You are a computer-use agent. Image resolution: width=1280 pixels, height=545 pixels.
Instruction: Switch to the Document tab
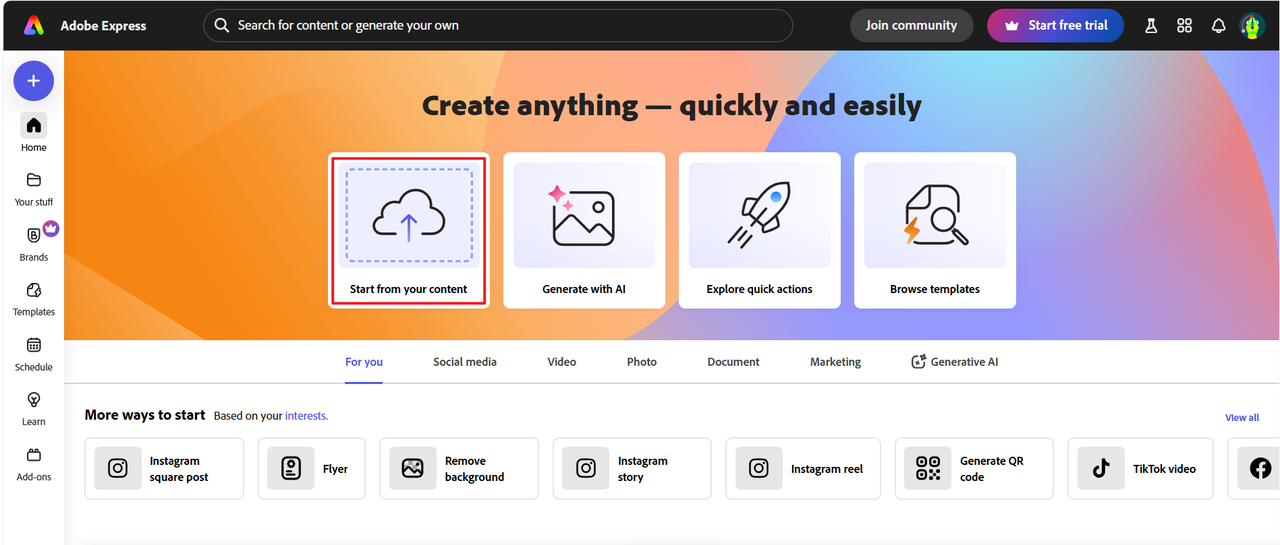(733, 362)
